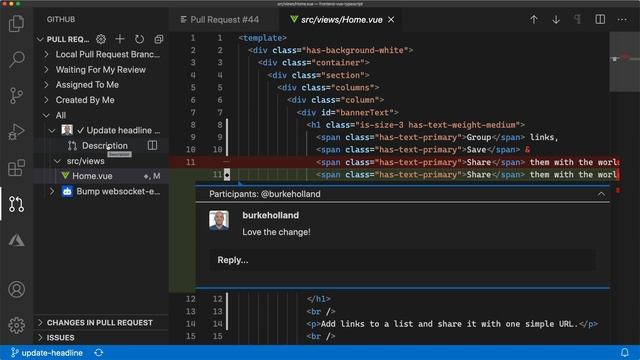The height and width of the screenshot is (360, 640).
Task: Click the <template> tag on line 1
Action: (x=262, y=38)
